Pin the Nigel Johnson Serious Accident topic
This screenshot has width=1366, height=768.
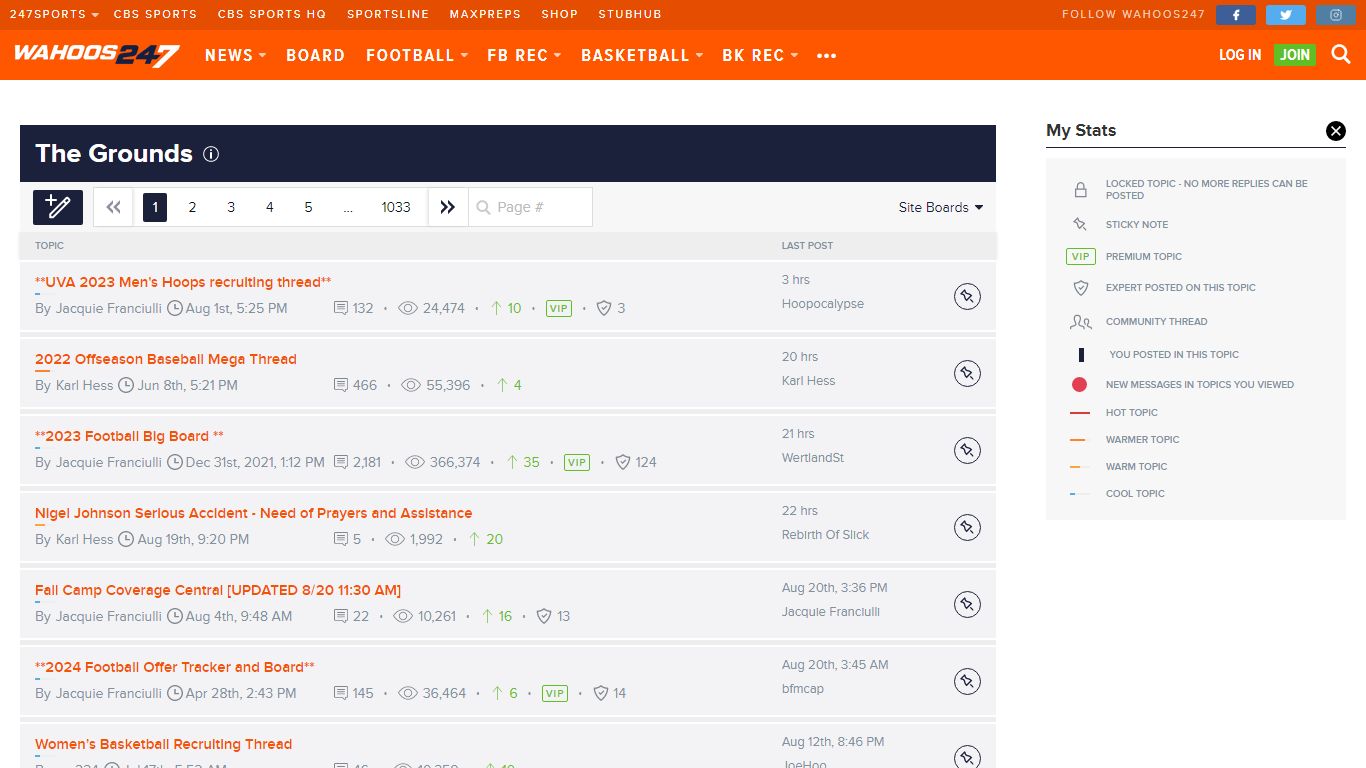point(967,527)
